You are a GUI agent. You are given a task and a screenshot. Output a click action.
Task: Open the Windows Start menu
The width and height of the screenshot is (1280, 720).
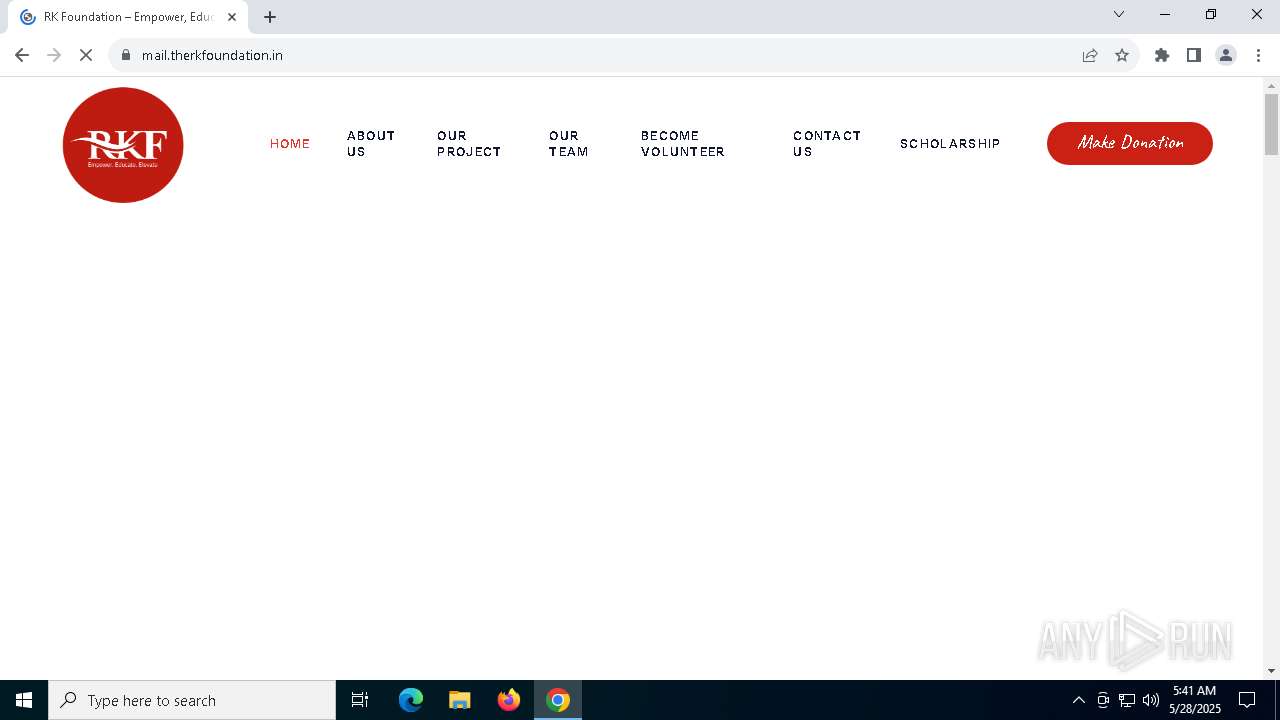24,700
